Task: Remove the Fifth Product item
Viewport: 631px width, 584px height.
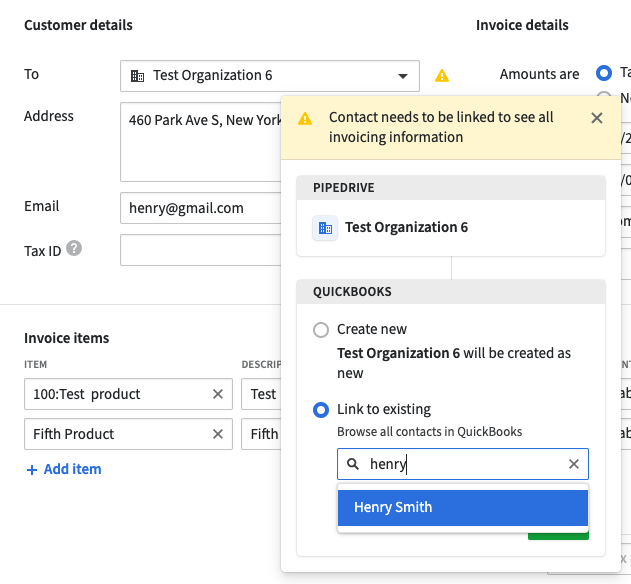Action: [218, 434]
